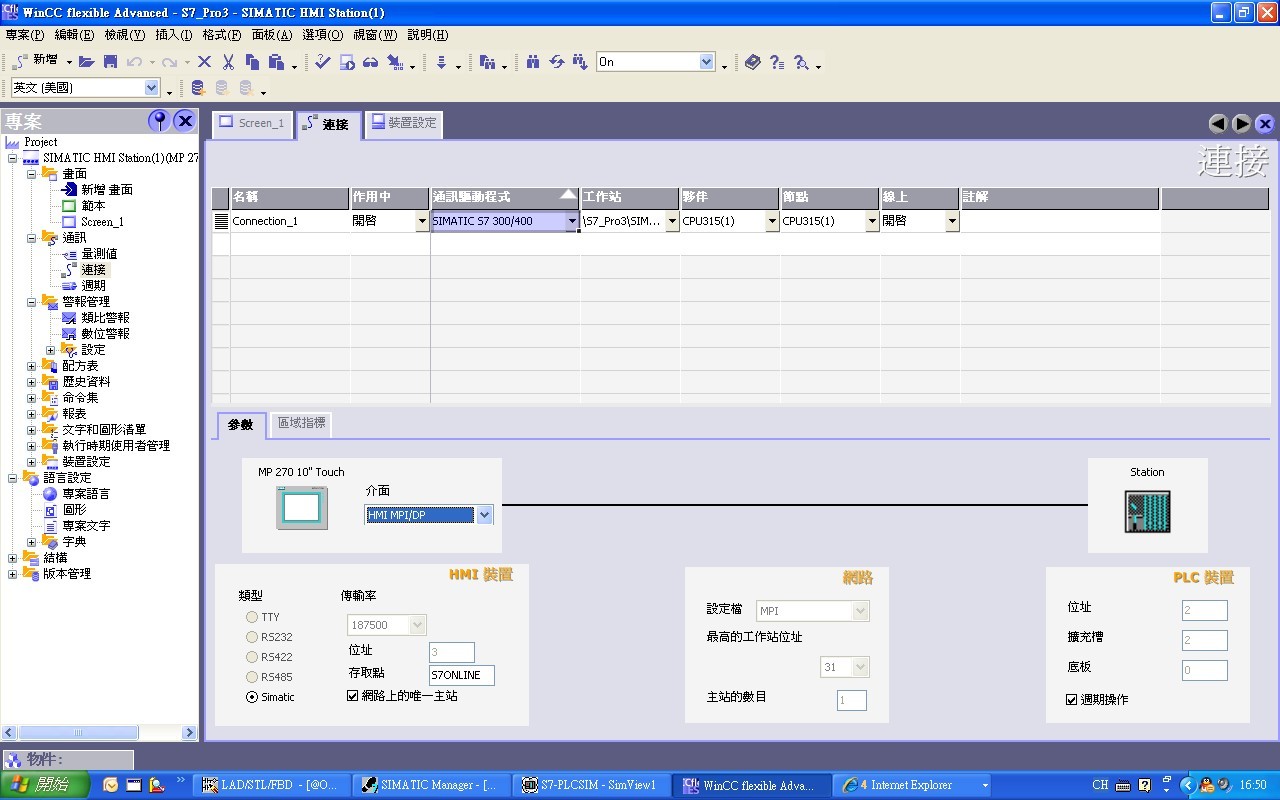Click the Windows 開始 Start button
Screen dimensions: 1280x800
[x=46, y=785]
